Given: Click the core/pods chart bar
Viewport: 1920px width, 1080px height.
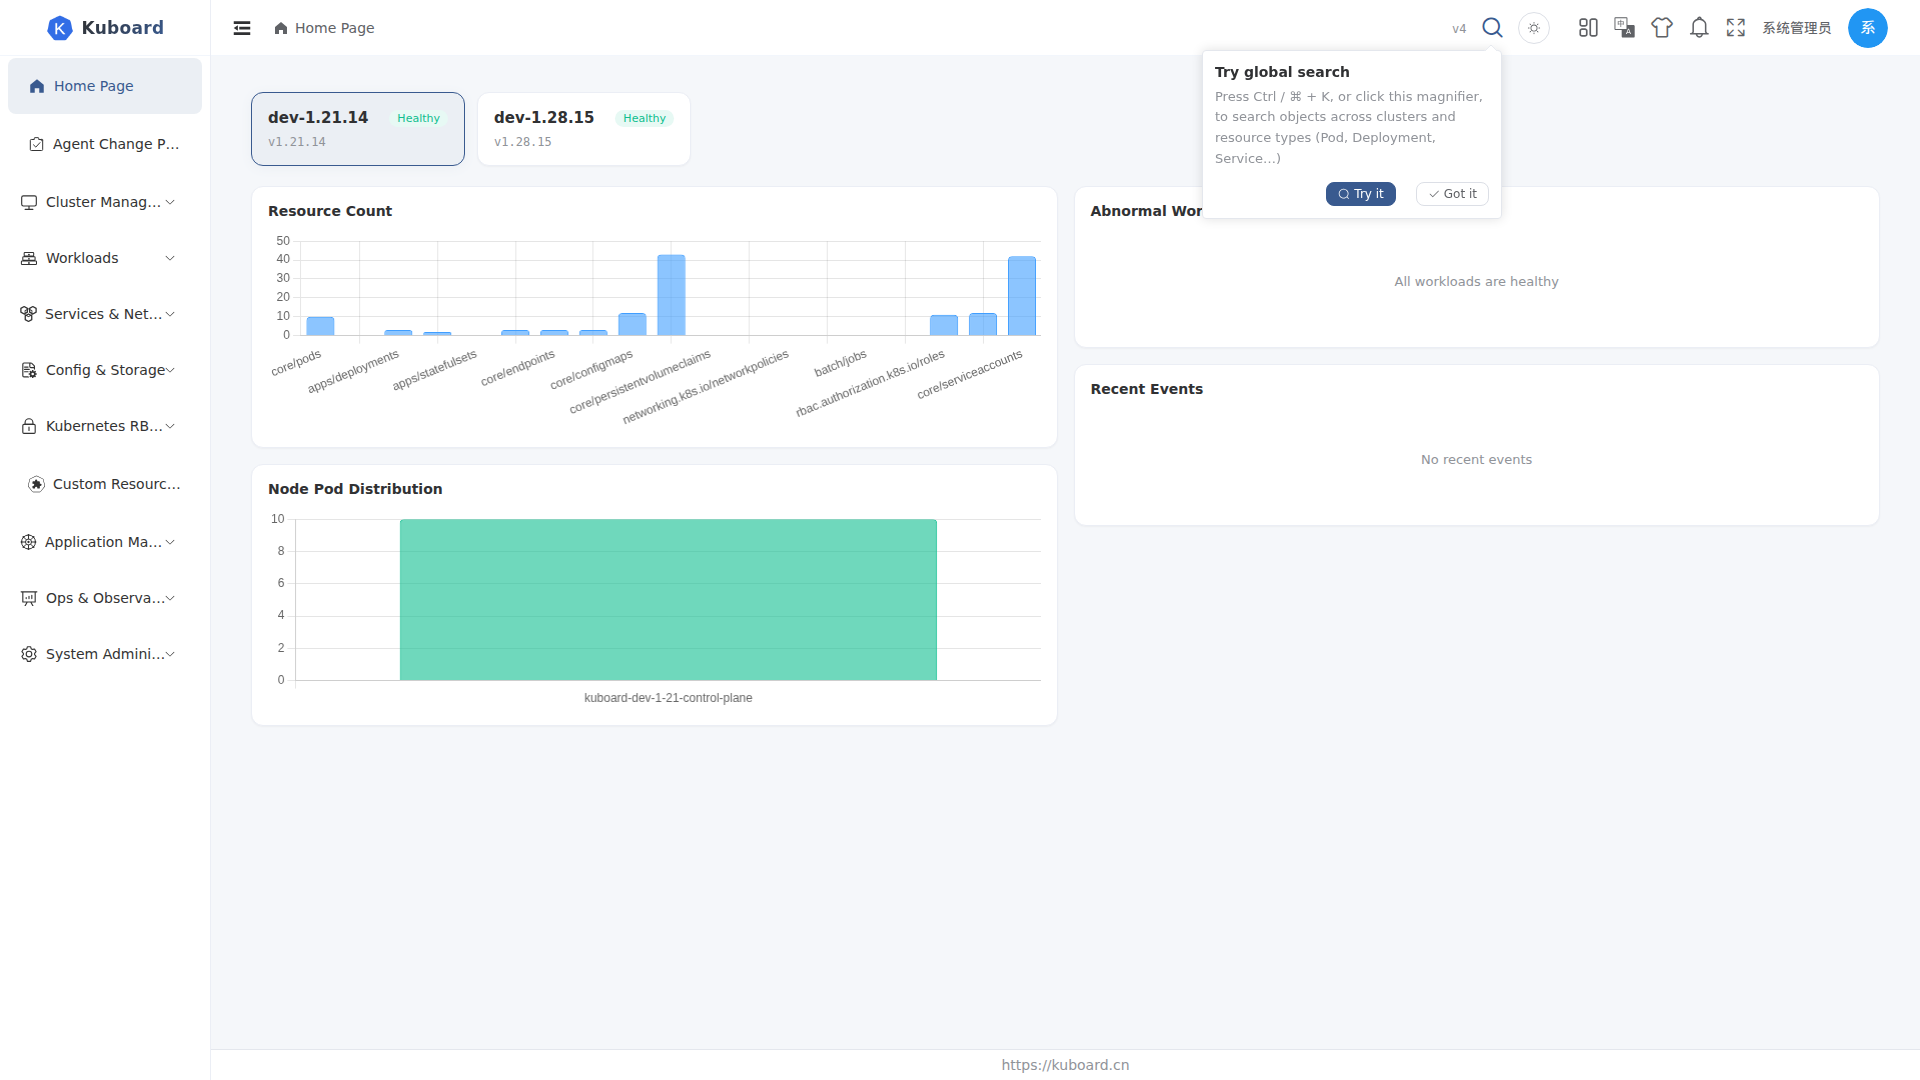Looking at the screenshot, I should (x=320, y=326).
